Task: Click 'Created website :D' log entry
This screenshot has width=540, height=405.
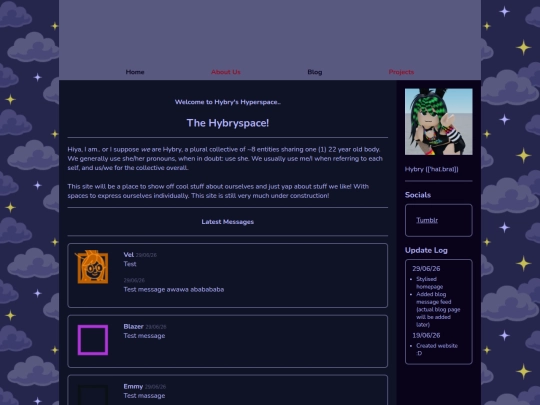Action: 437,349
